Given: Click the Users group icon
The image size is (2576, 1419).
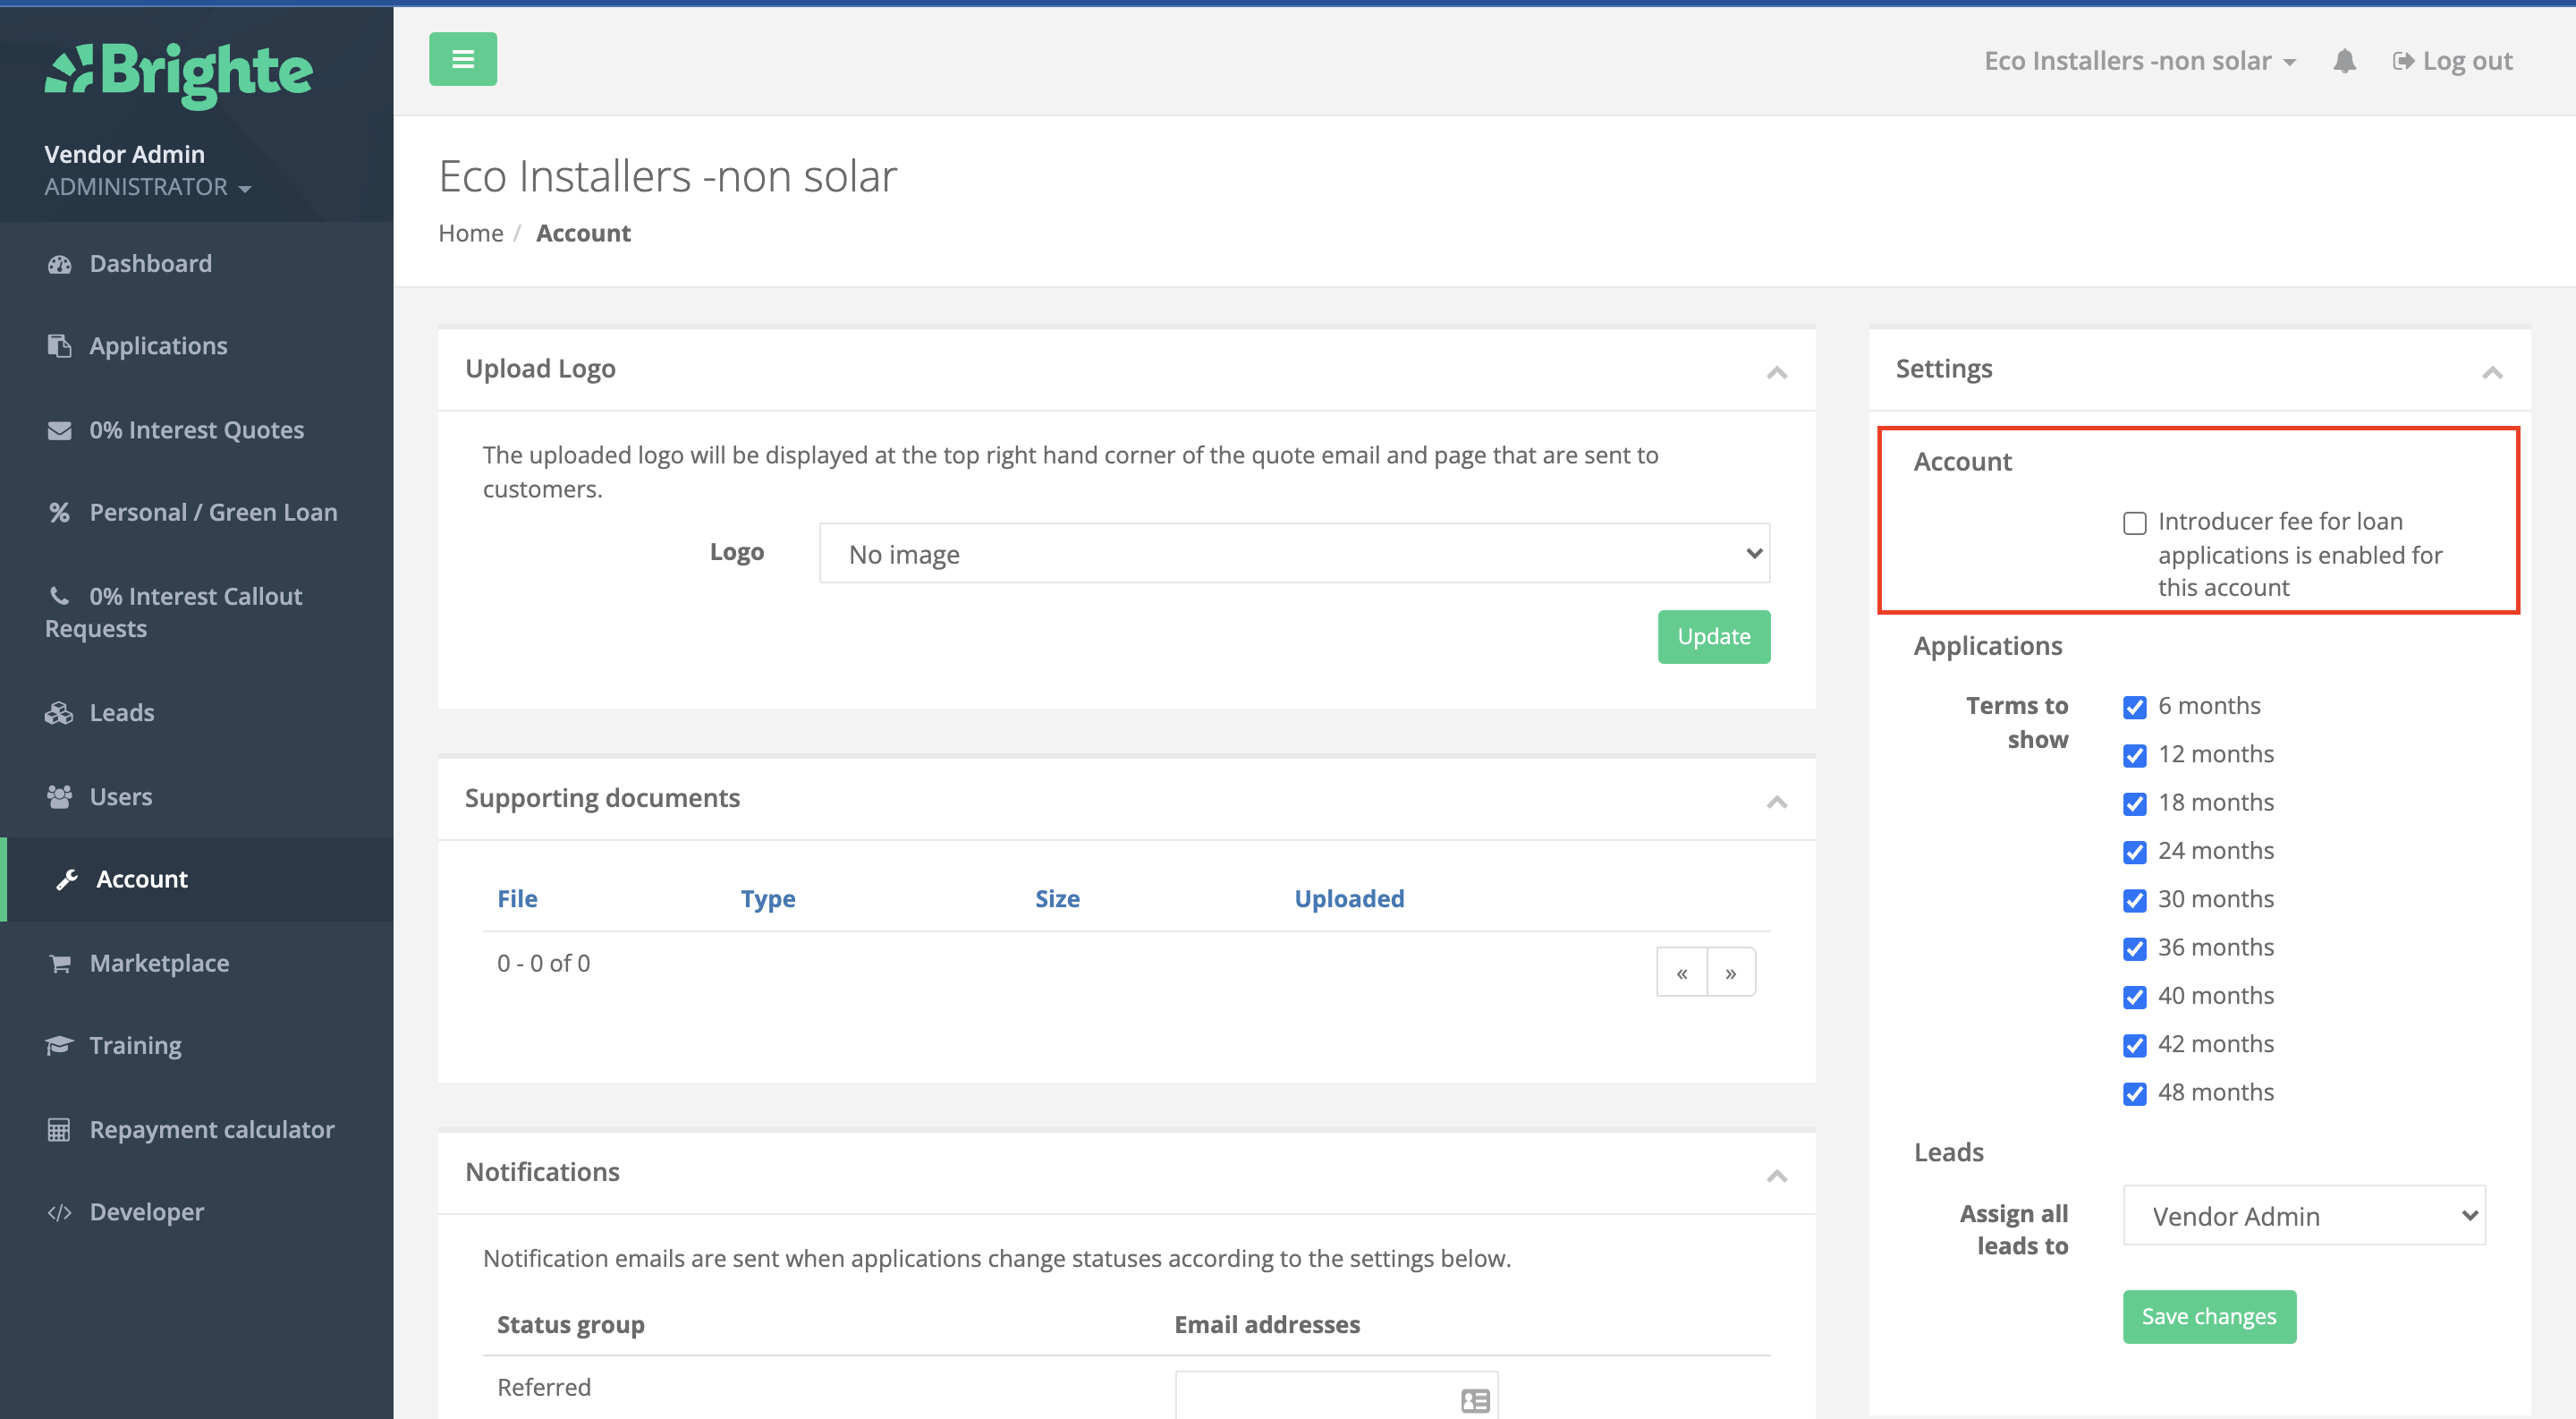Looking at the screenshot, I should (x=60, y=797).
